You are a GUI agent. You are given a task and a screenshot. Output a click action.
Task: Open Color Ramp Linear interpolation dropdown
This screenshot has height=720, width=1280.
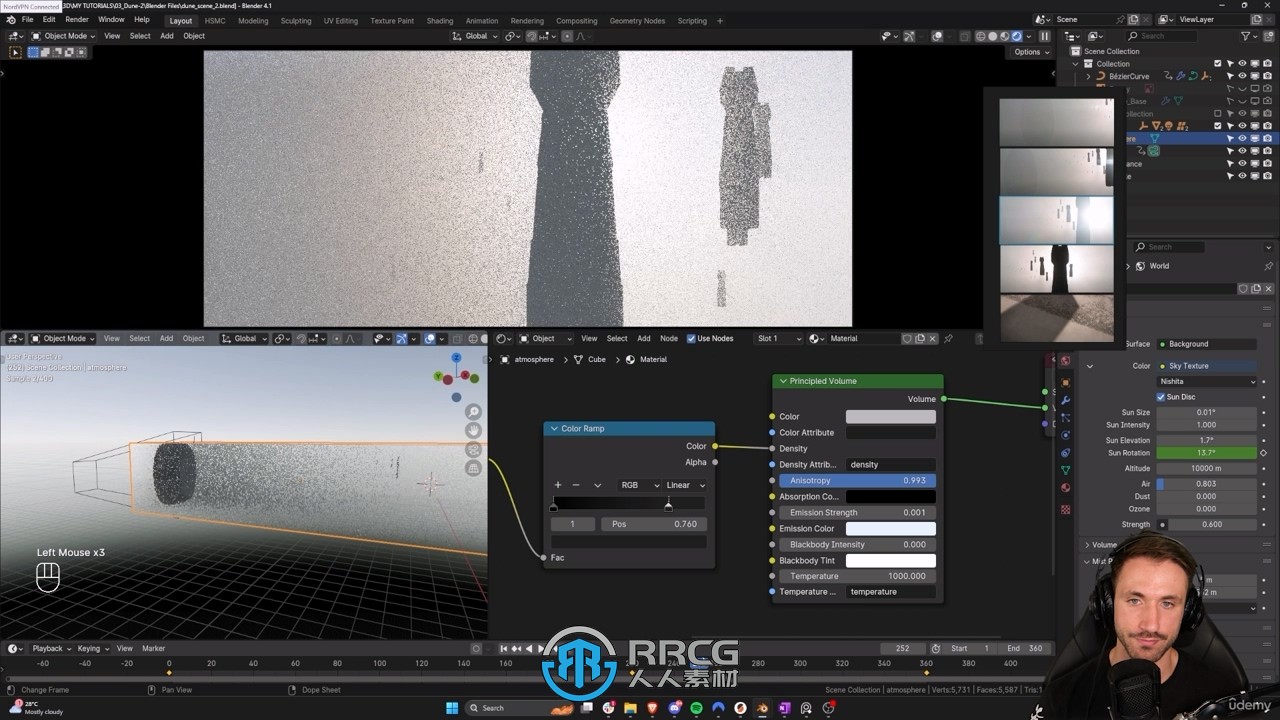[685, 485]
